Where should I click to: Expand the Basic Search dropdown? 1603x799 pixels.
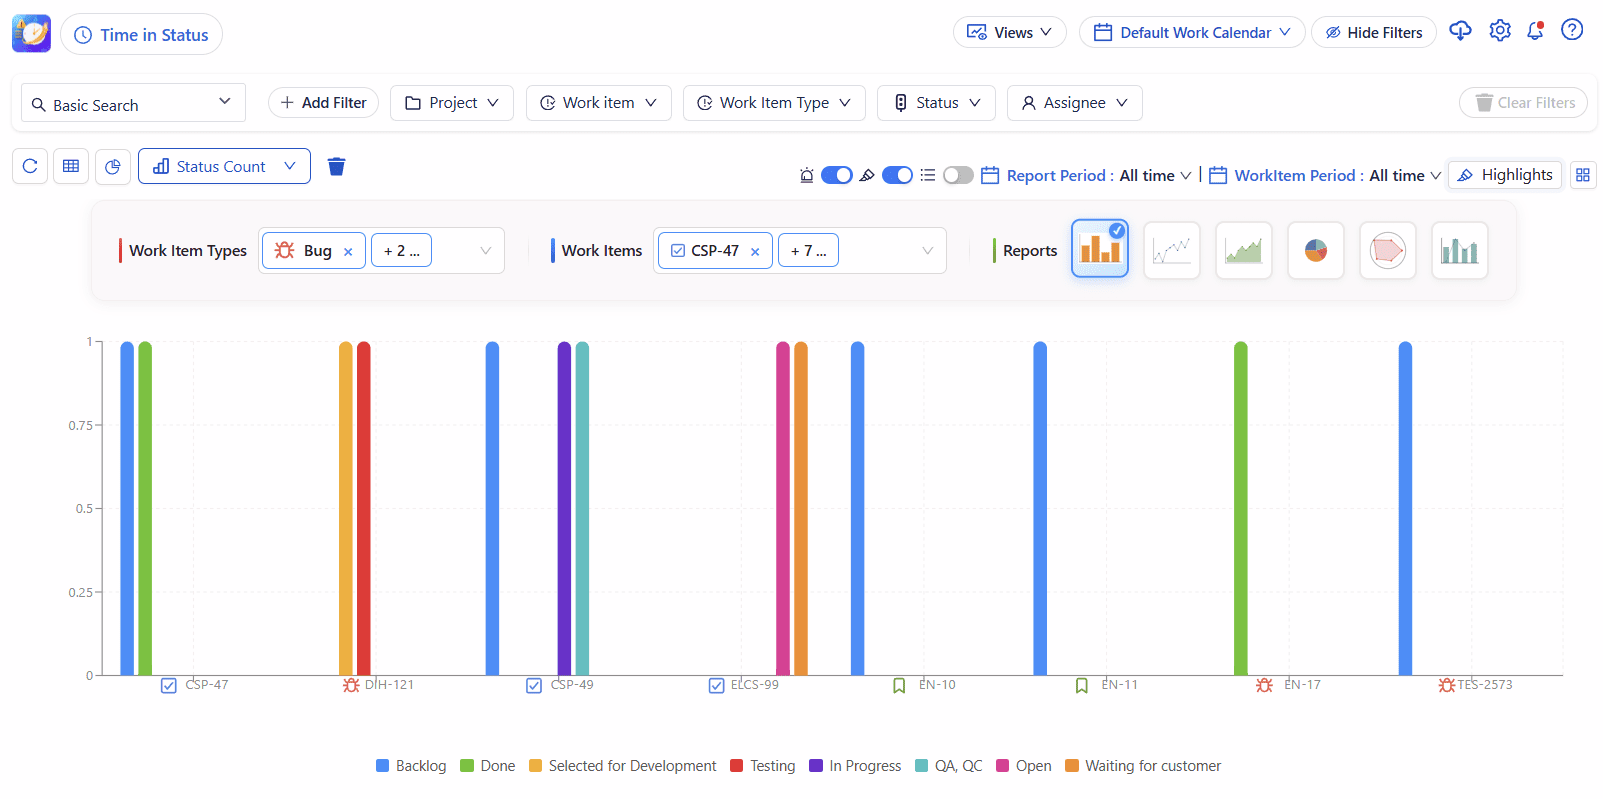pyautogui.click(x=133, y=103)
